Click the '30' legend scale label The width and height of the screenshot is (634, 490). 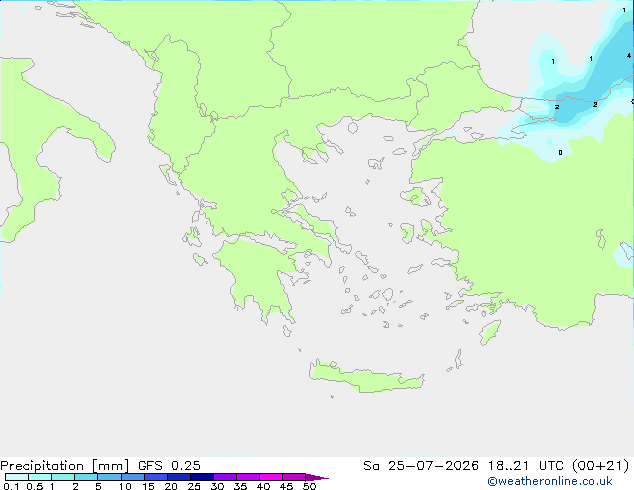click(x=217, y=486)
